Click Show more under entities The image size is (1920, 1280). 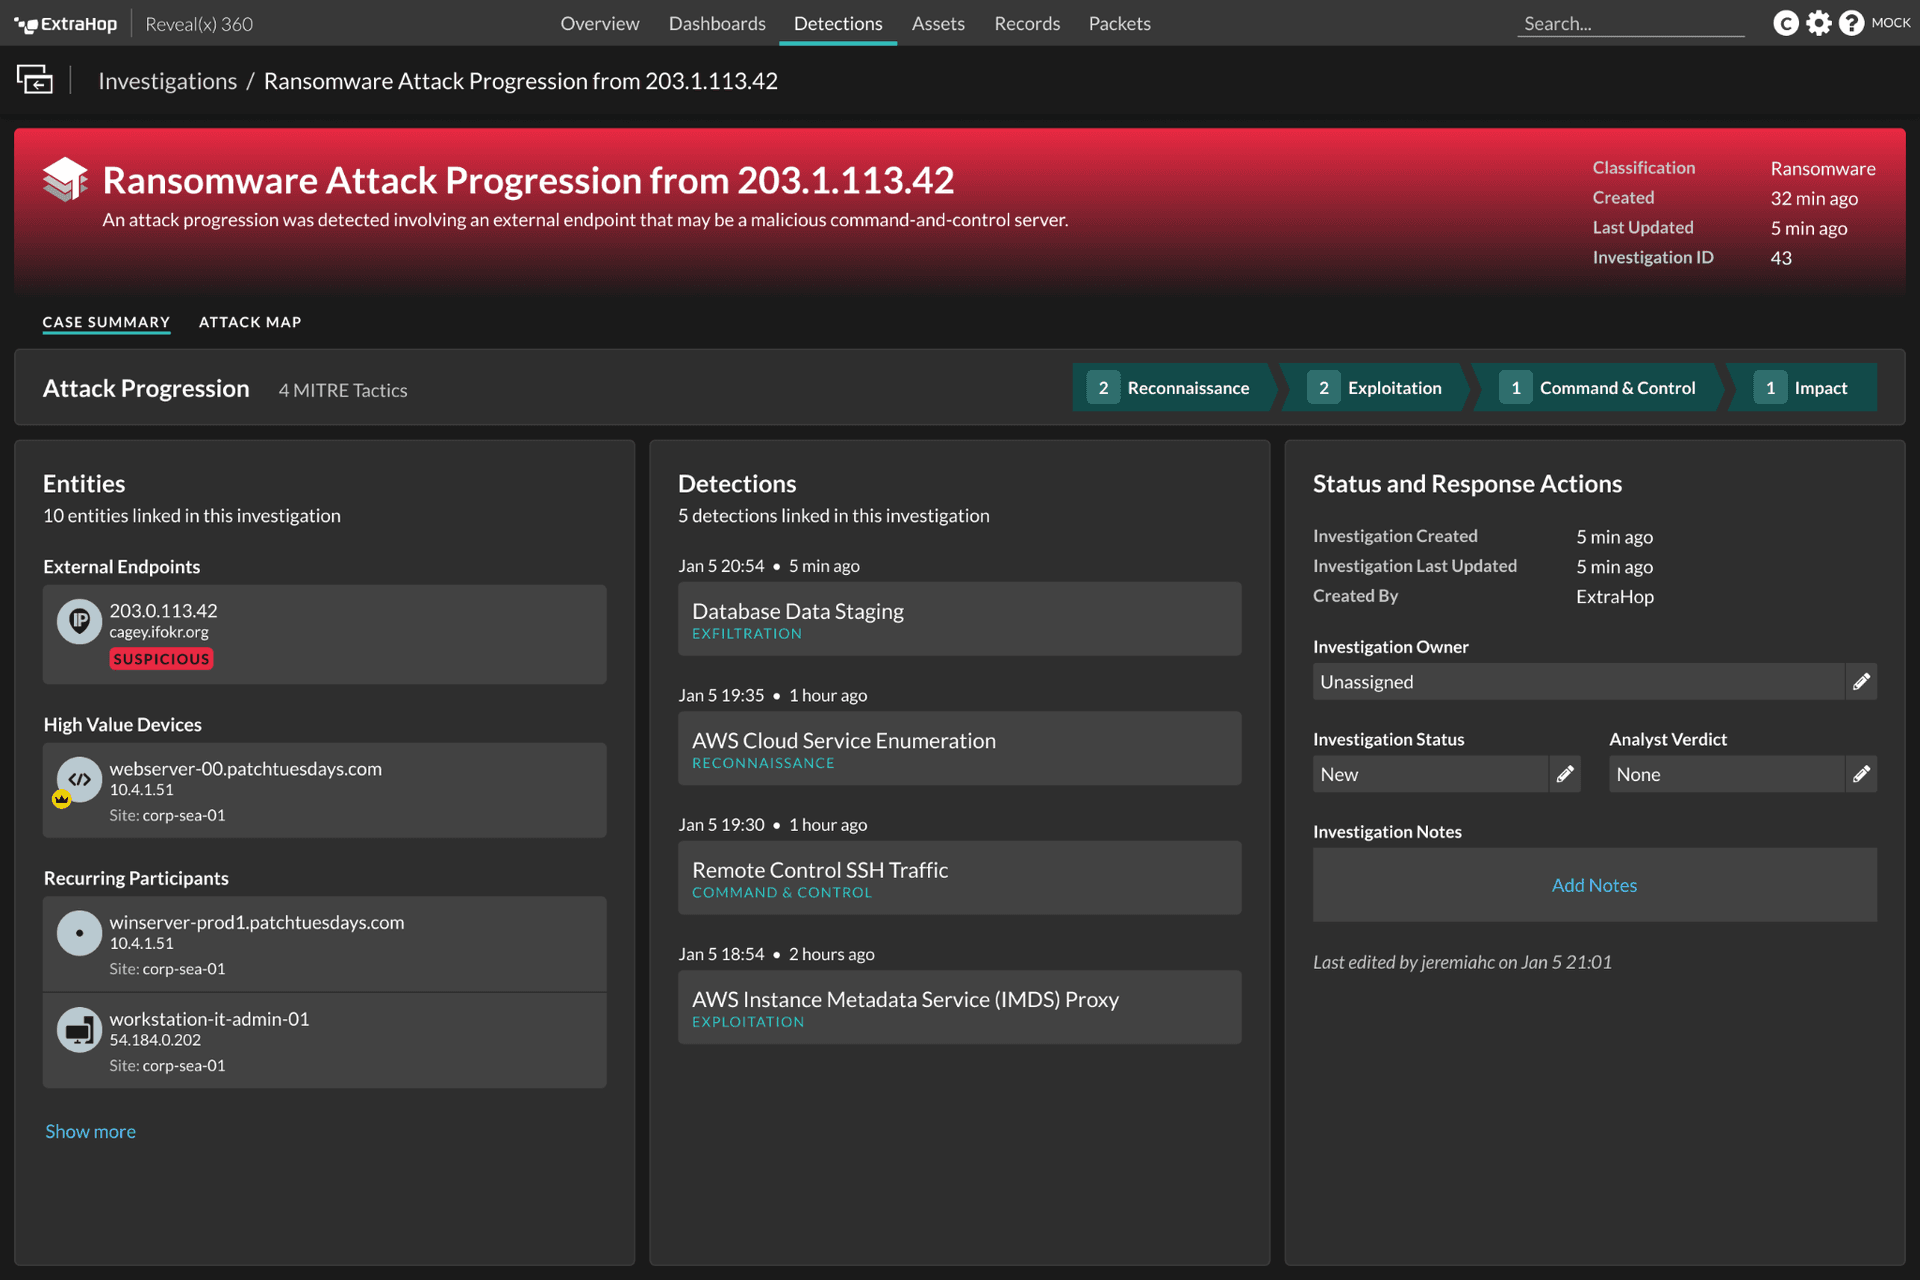click(x=90, y=1131)
